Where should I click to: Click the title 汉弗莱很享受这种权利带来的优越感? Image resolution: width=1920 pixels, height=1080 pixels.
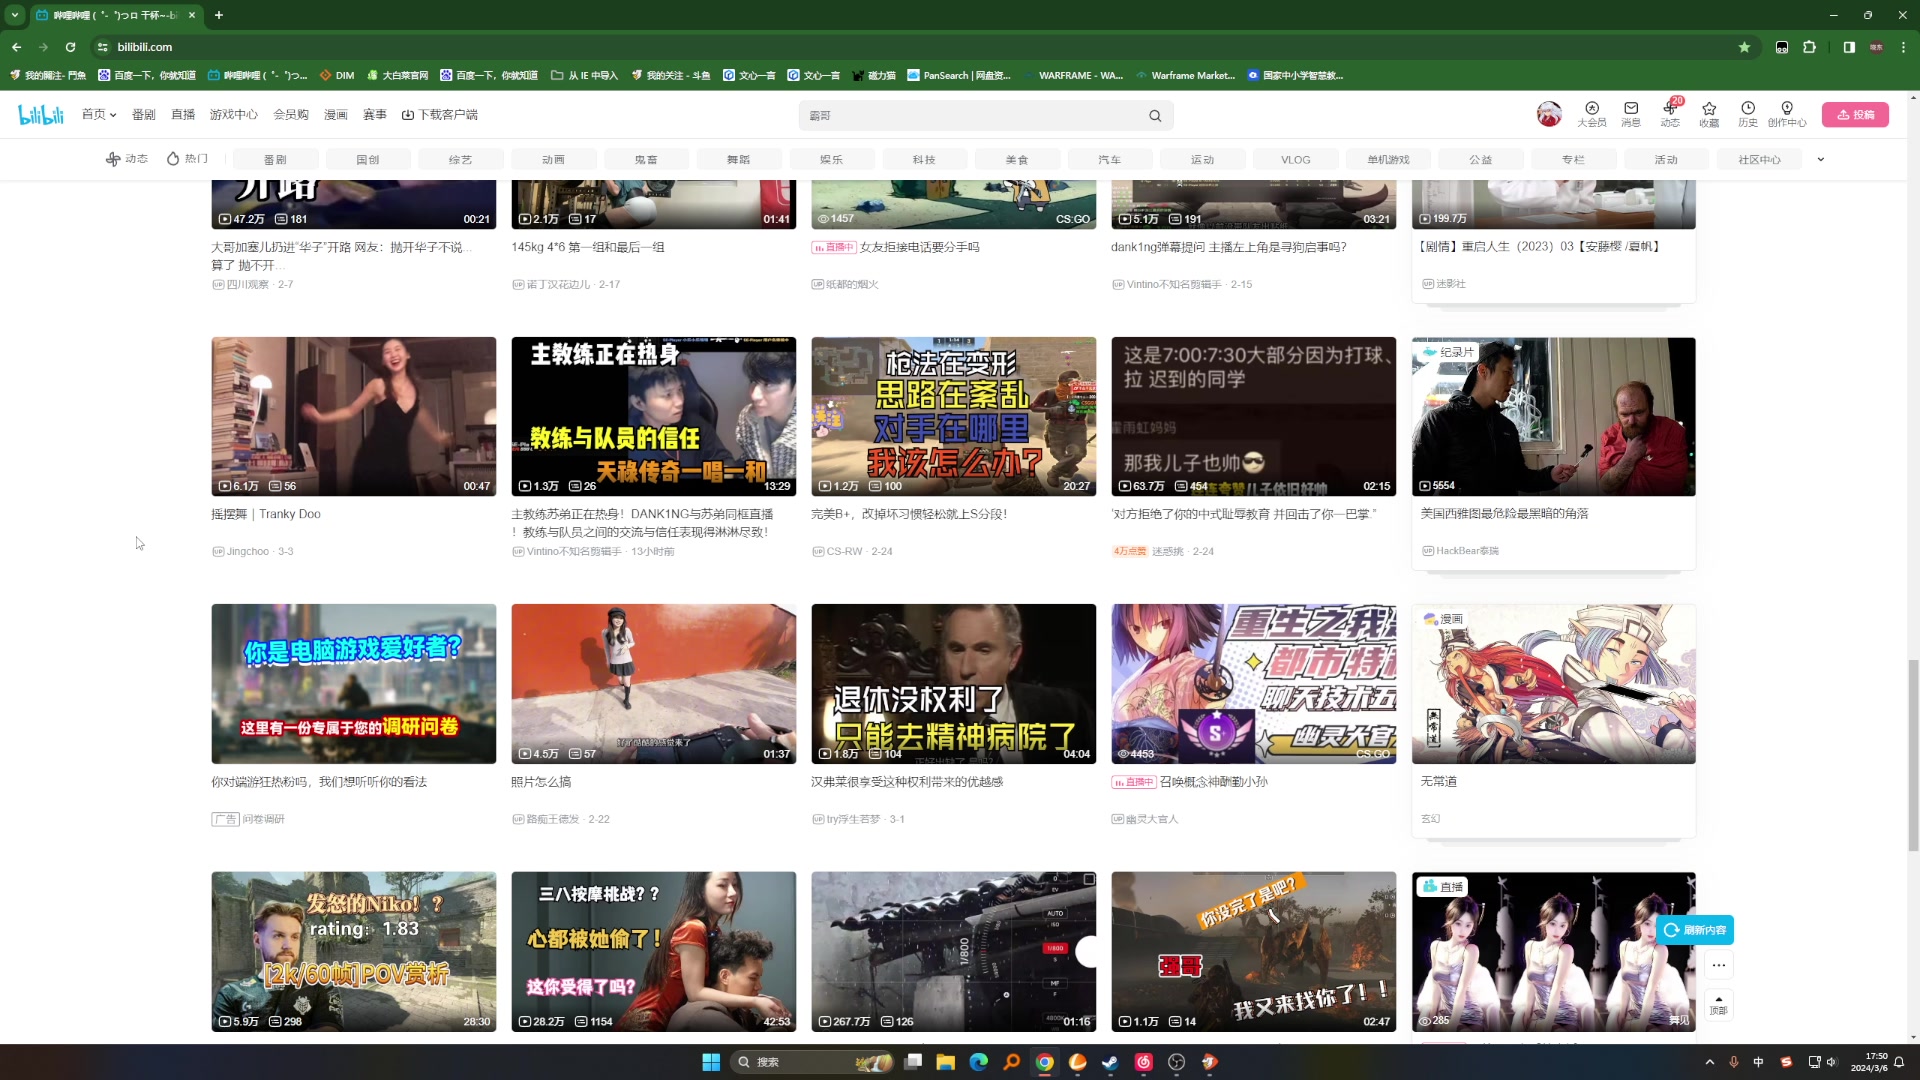click(x=907, y=782)
